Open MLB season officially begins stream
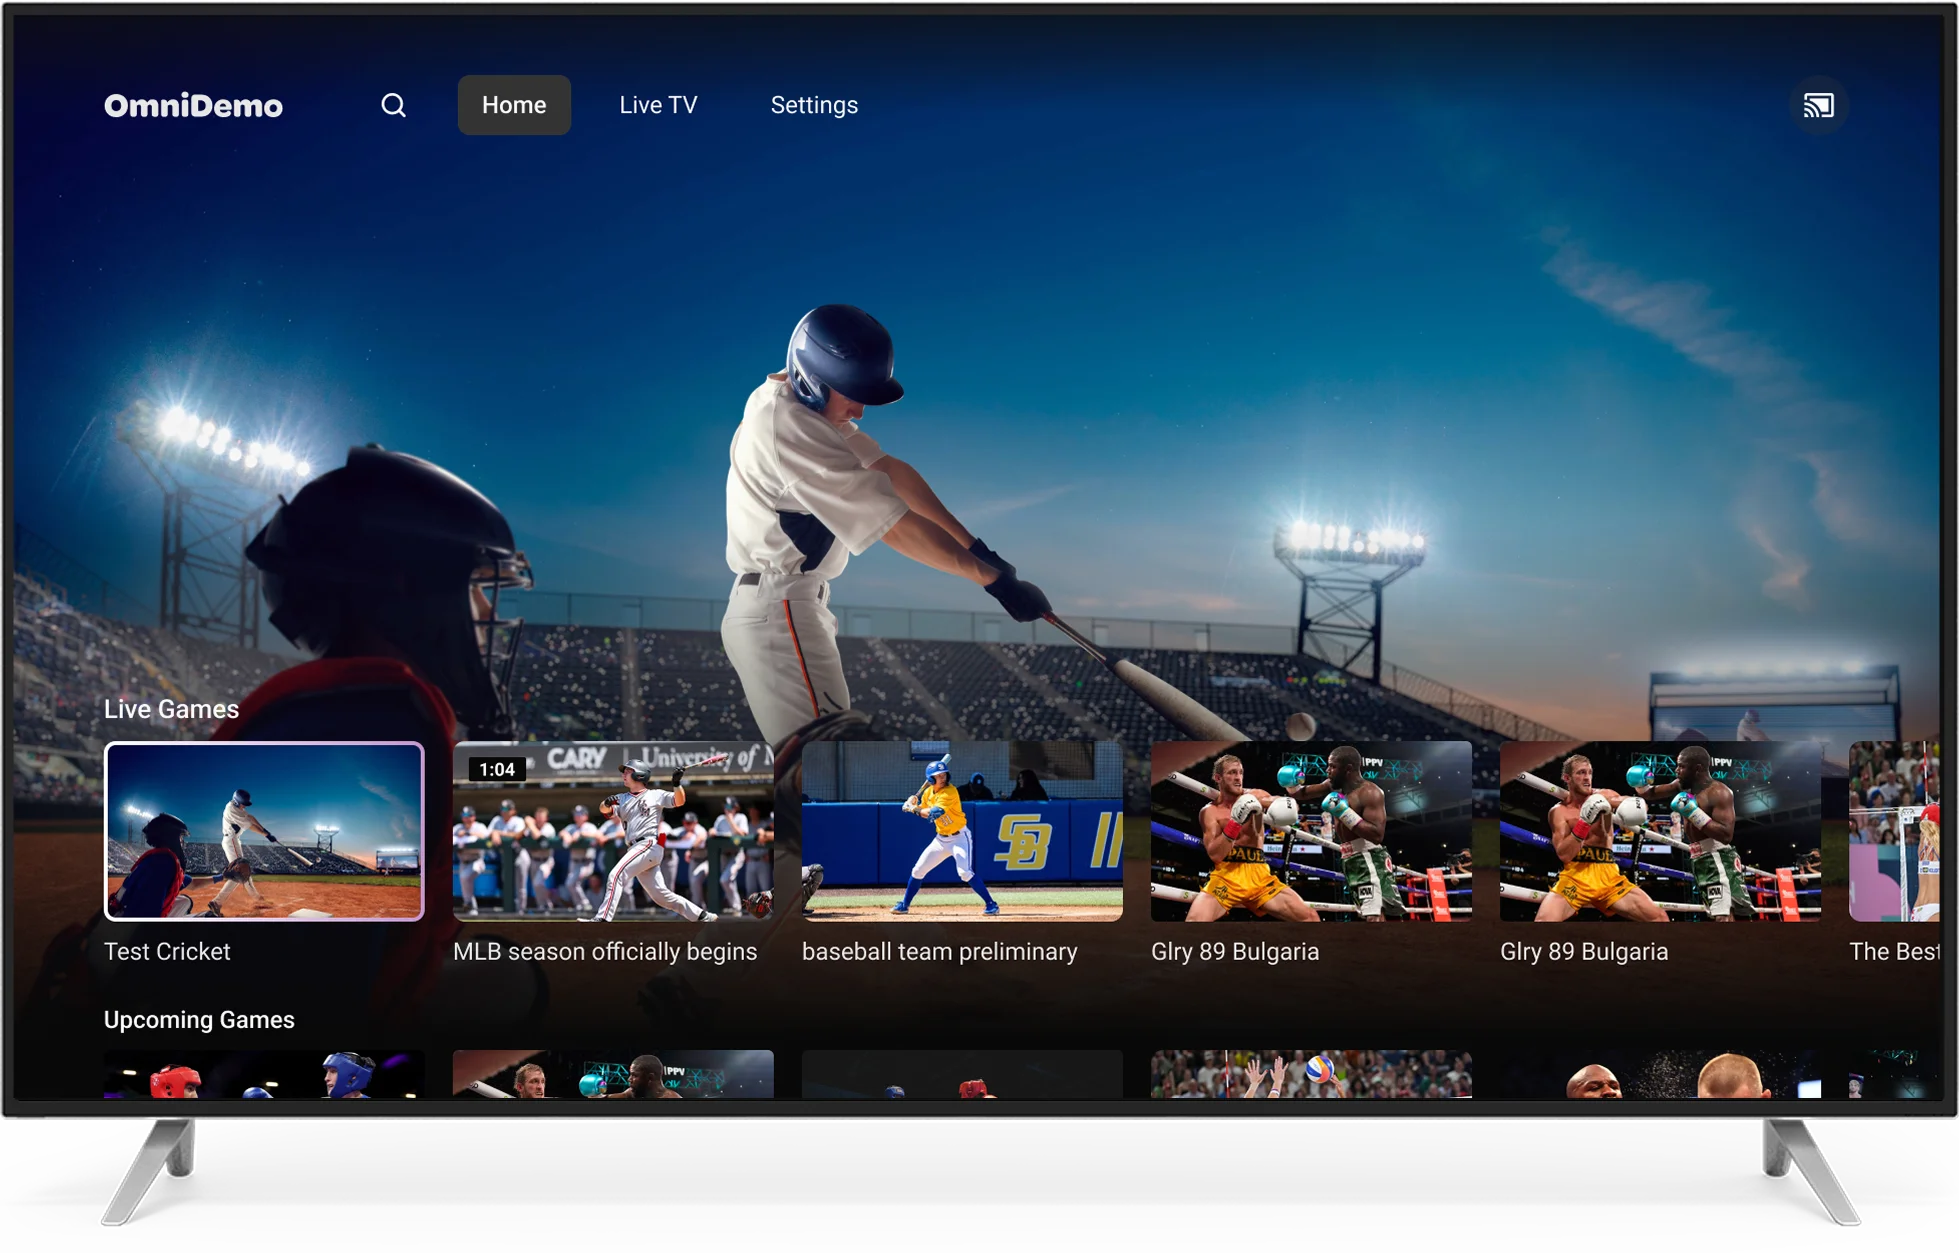The image size is (1960, 1253). (612, 831)
